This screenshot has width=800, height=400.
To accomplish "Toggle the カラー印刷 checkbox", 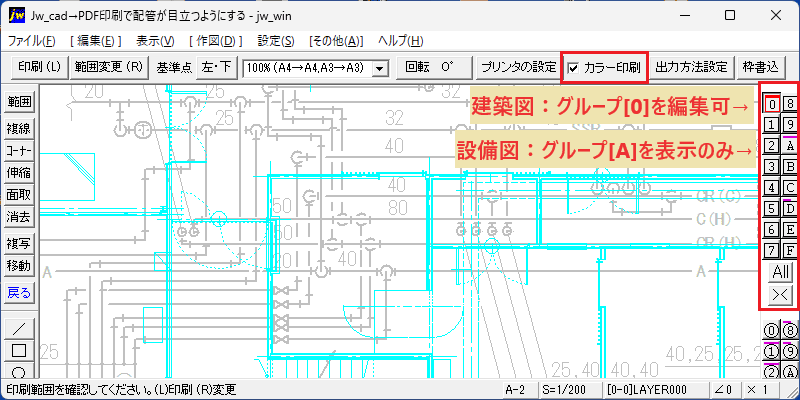I will tap(574, 68).
